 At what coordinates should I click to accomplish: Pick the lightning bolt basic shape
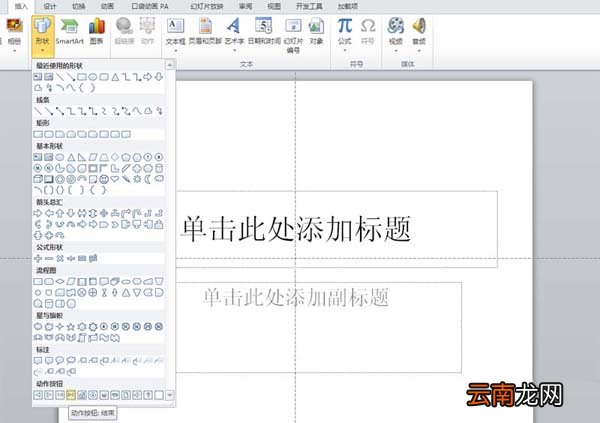[126, 179]
